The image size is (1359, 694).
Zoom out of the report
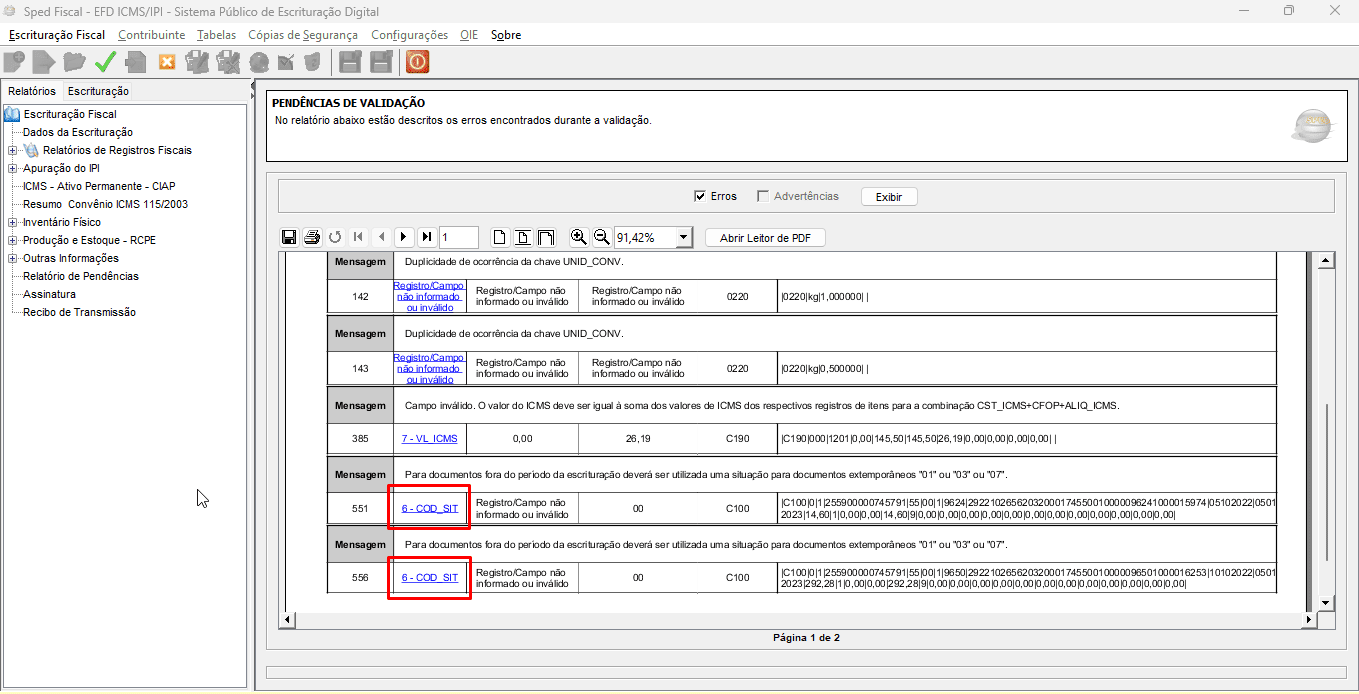pyautogui.click(x=601, y=237)
